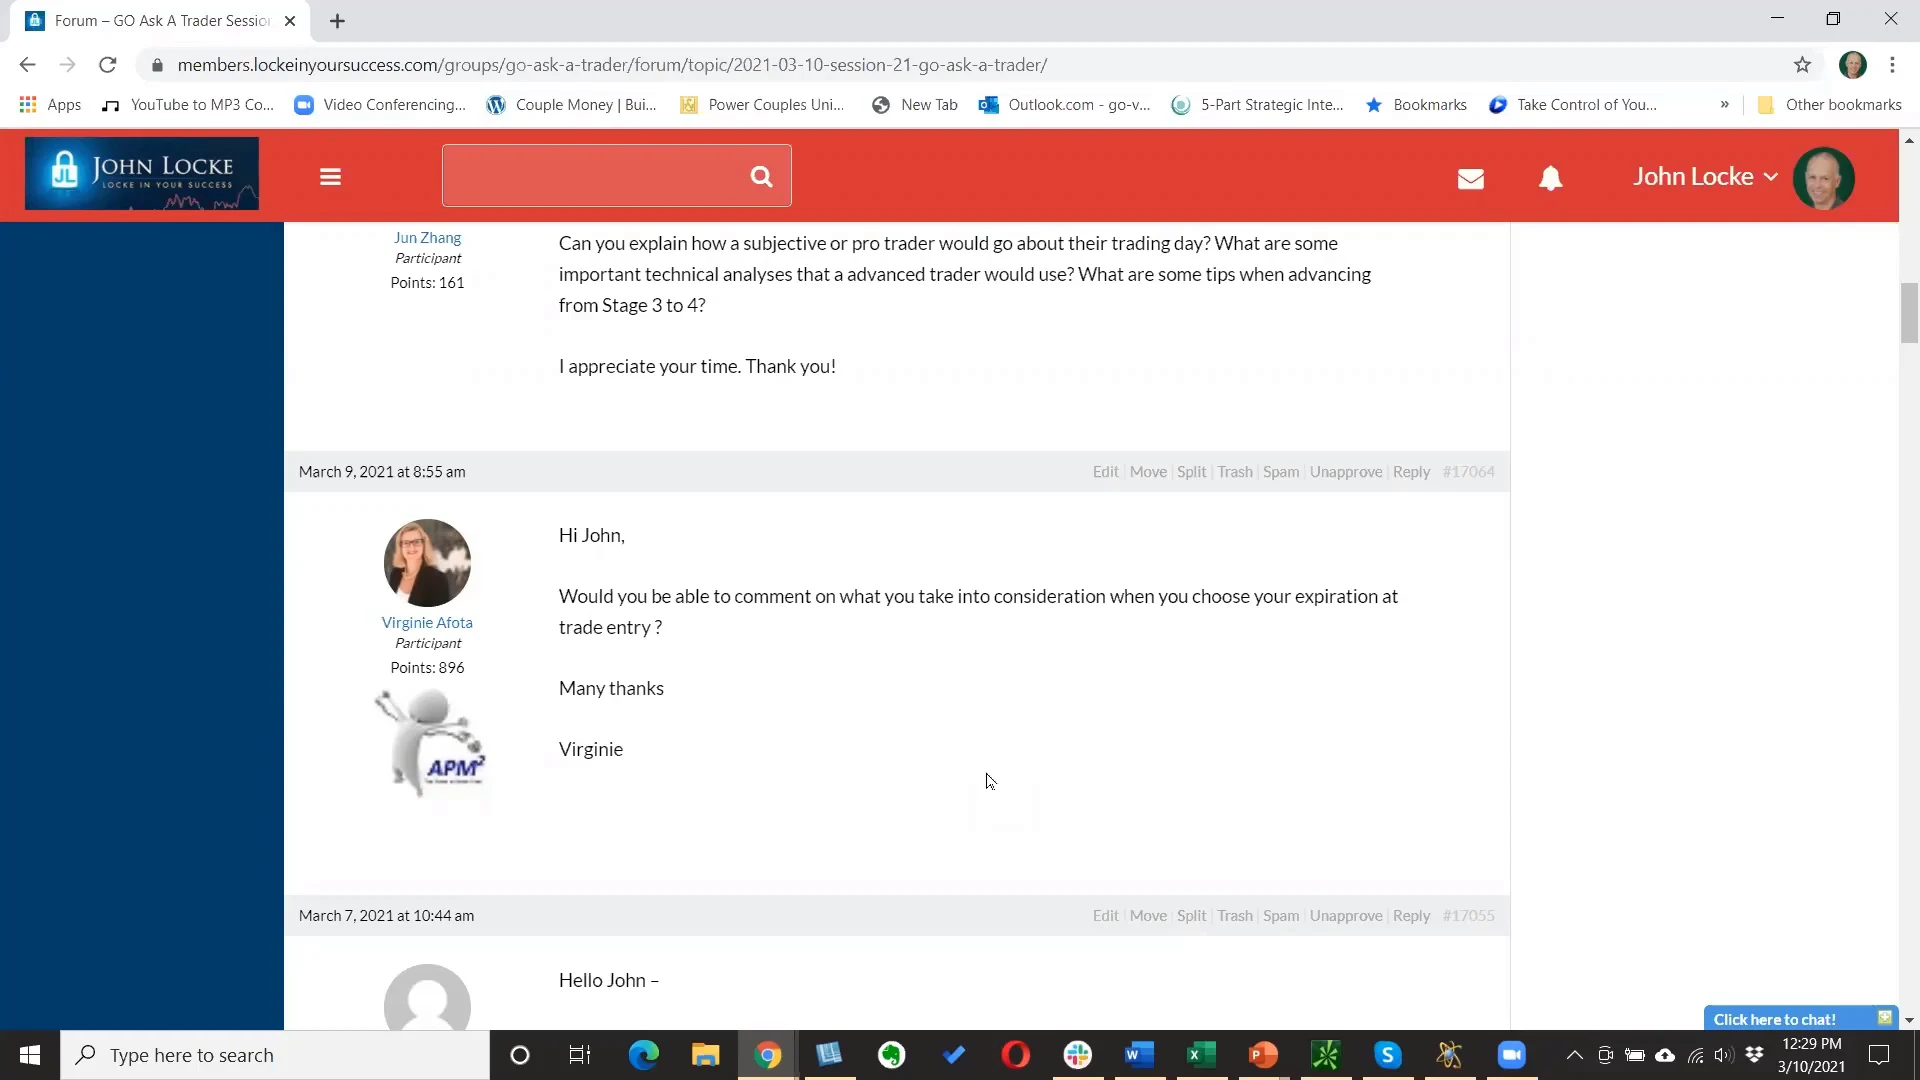Click Virginie Afota avatar photo
Screen dimensions: 1920x1080
point(427,563)
